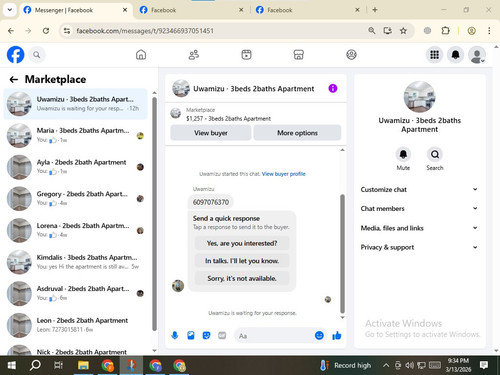The image size is (500, 375).
Task: Open the account profile avatar menu
Action: [x=477, y=55]
